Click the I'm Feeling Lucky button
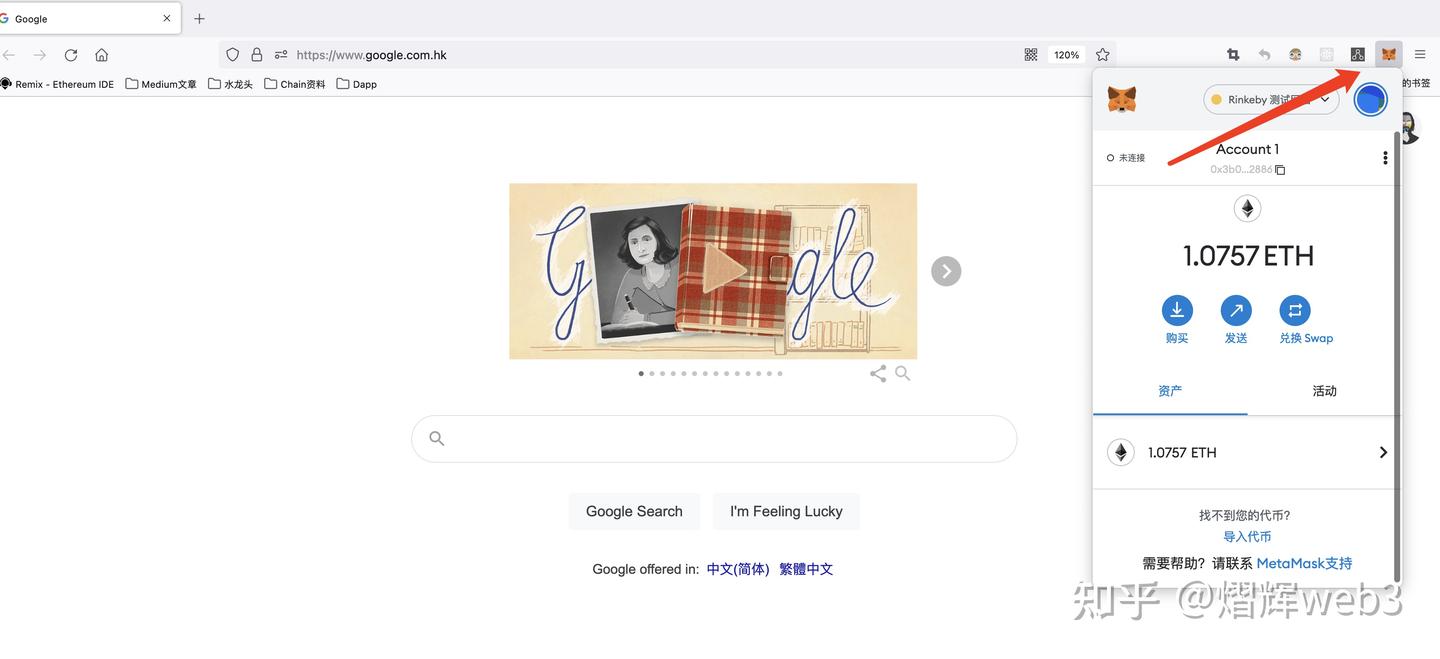 [786, 511]
